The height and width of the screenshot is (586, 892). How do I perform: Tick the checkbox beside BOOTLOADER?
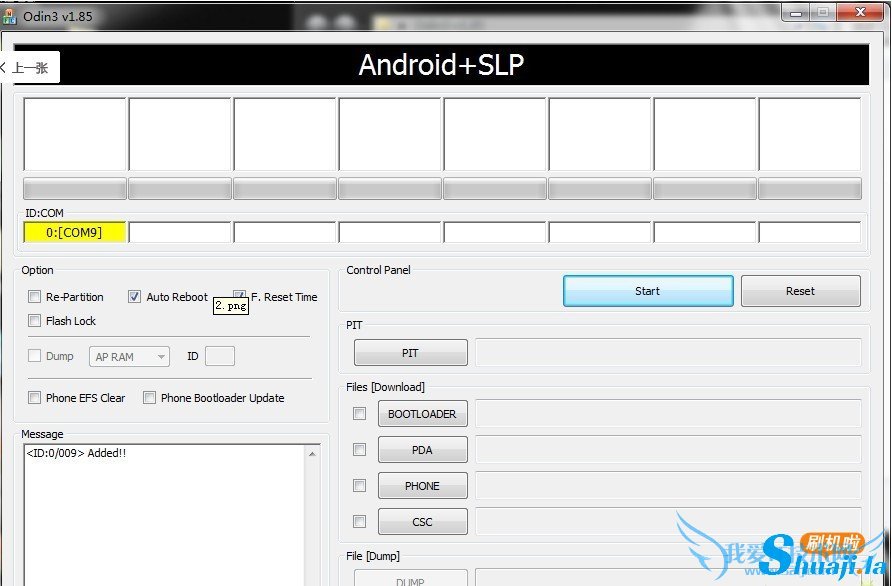[360, 414]
